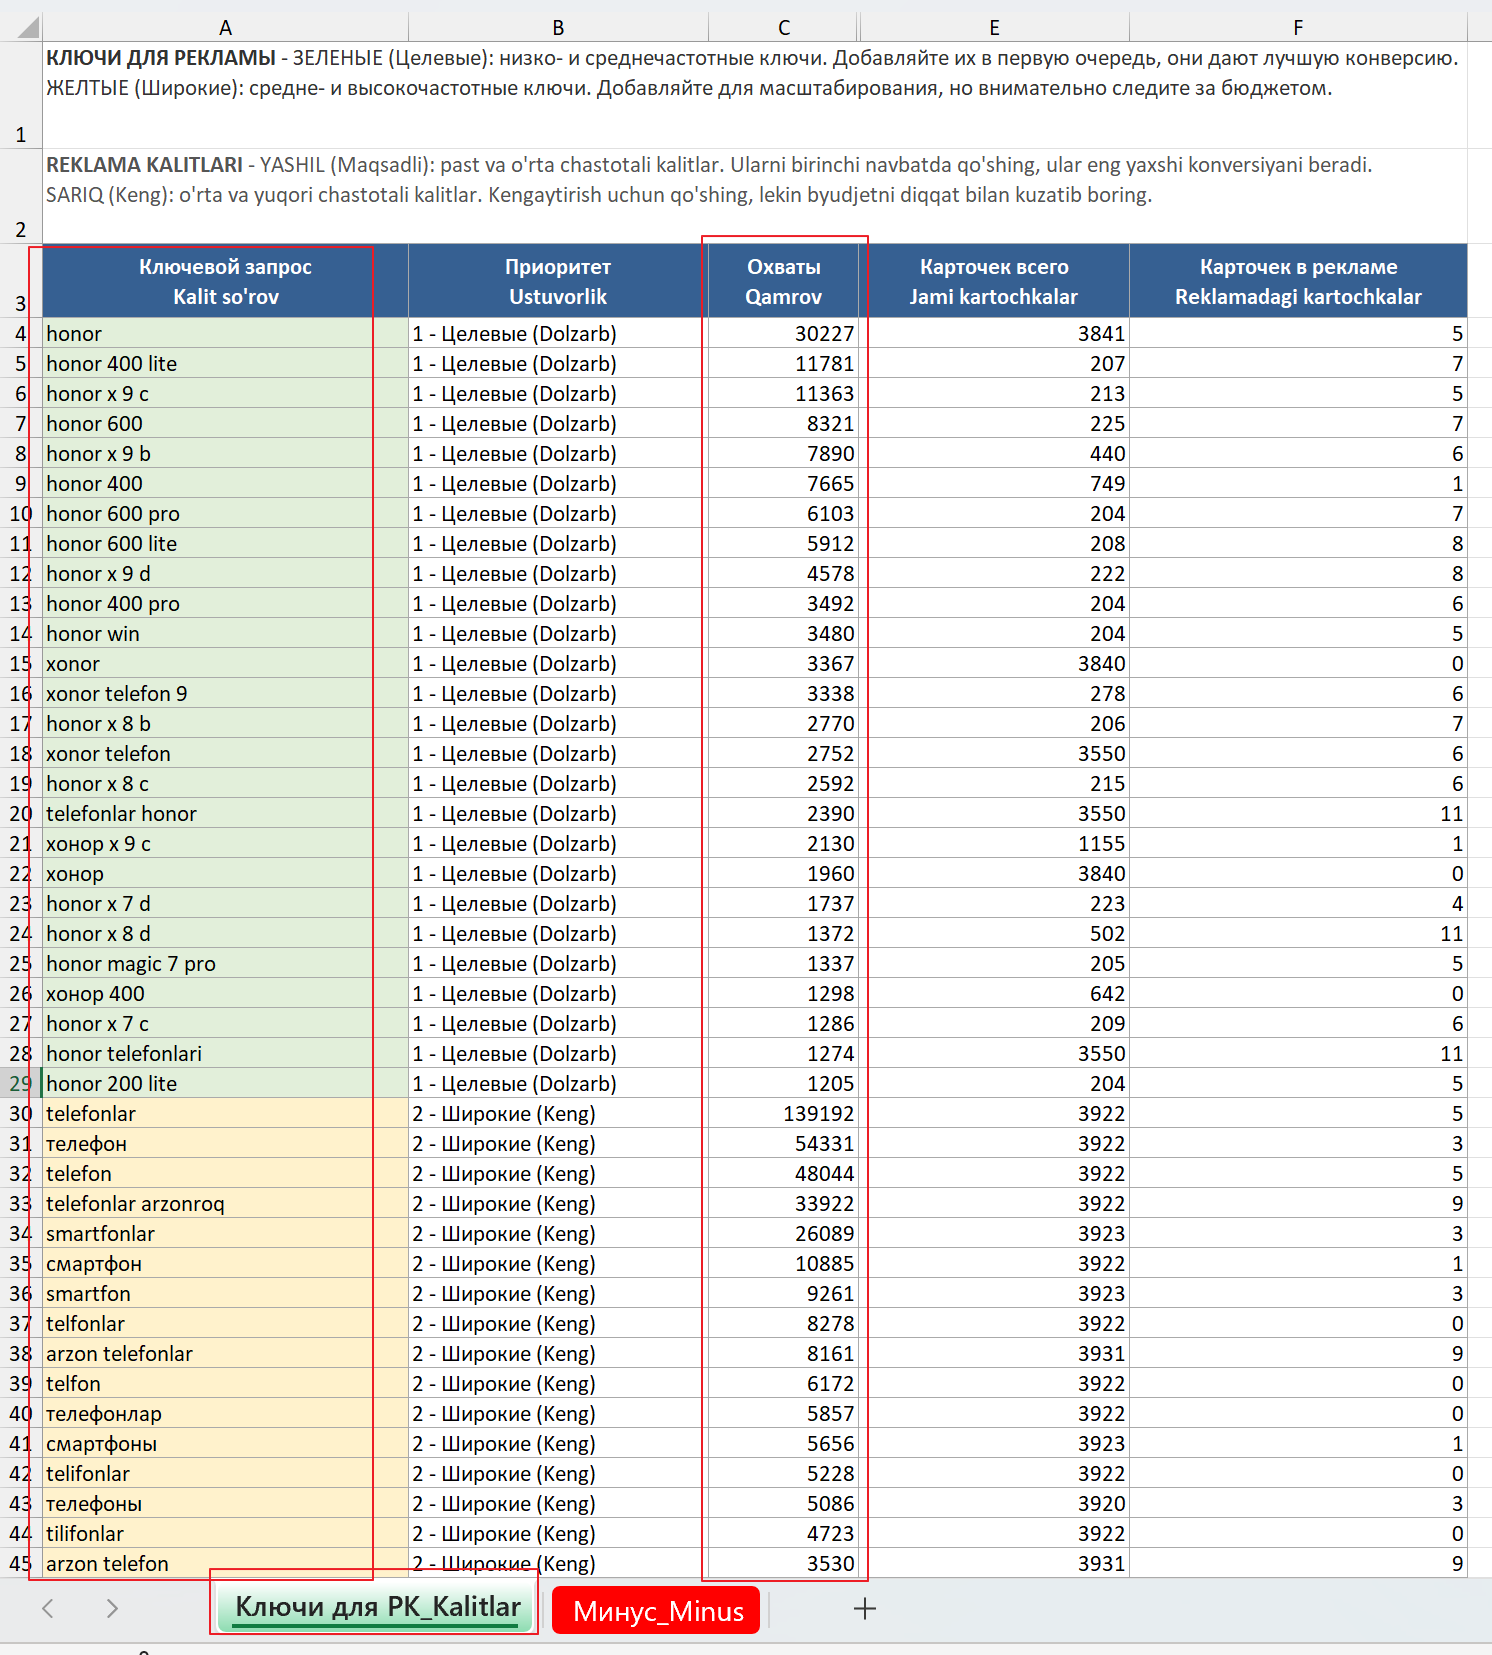Click the 'honor win' keyword cell
Viewport: 1492px width, 1655px height.
(225, 633)
